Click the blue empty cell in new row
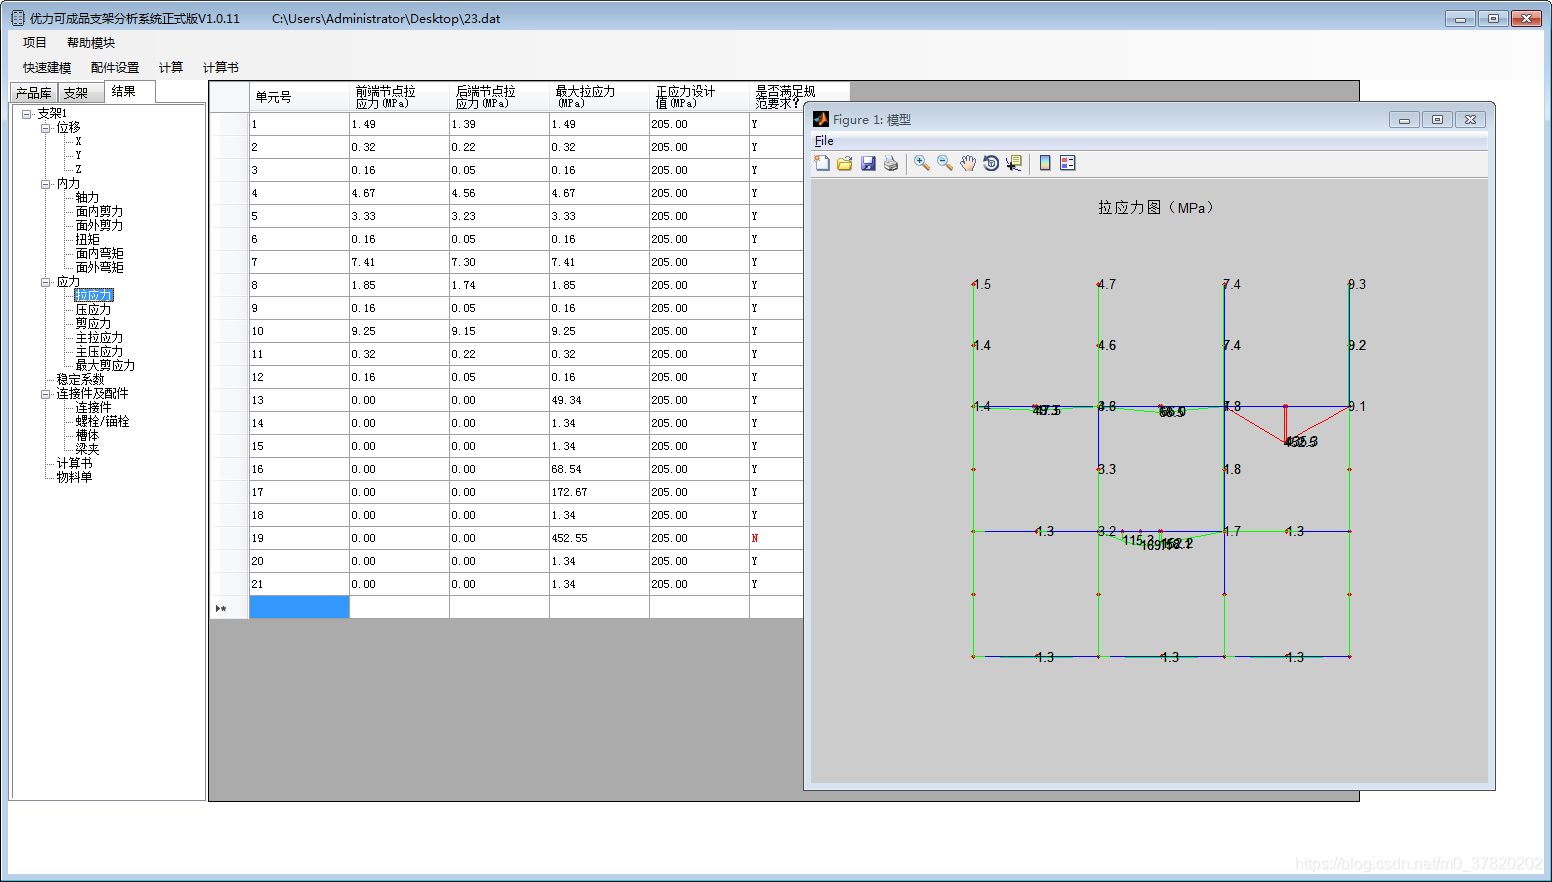 300,607
